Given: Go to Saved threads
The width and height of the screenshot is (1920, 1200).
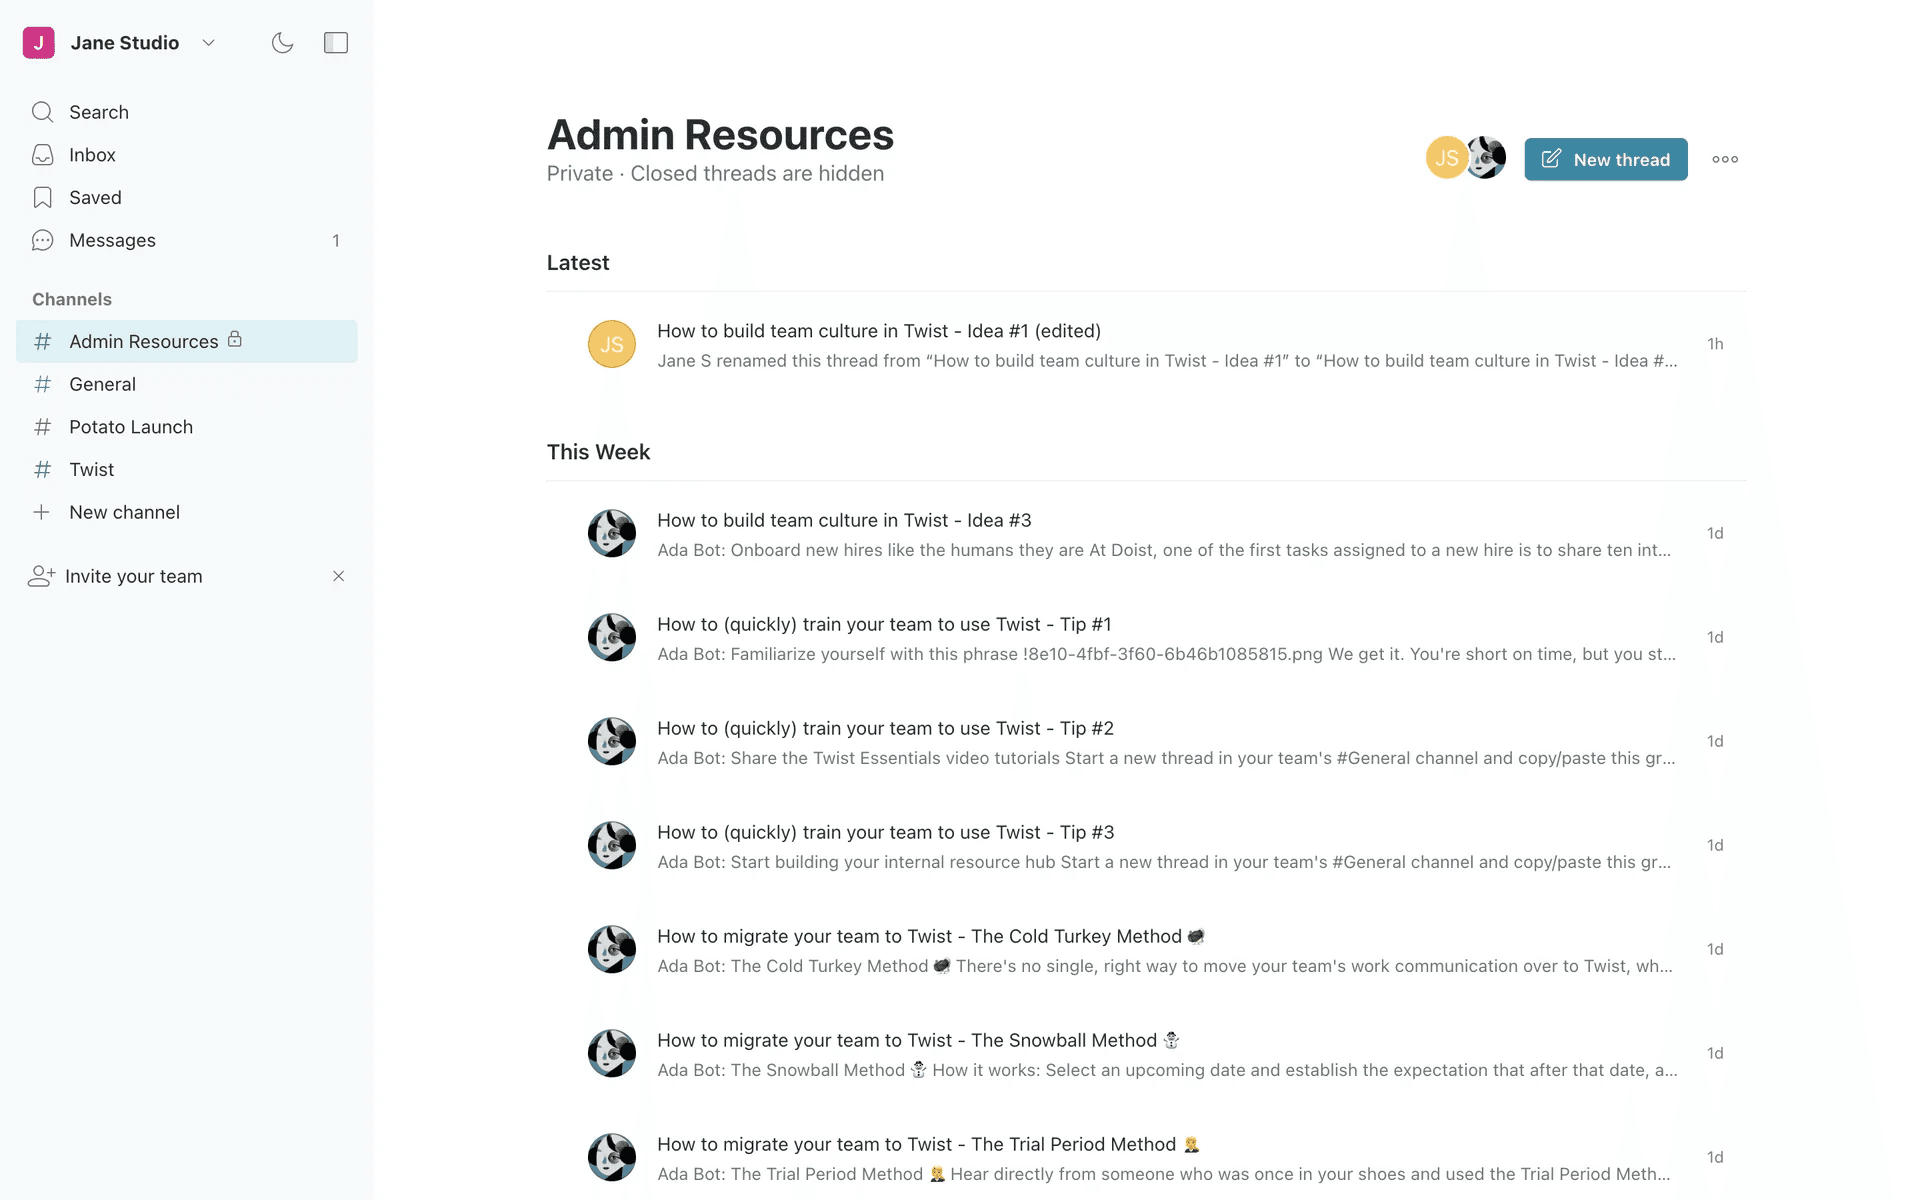Looking at the screenshot, I should (95, 198).
